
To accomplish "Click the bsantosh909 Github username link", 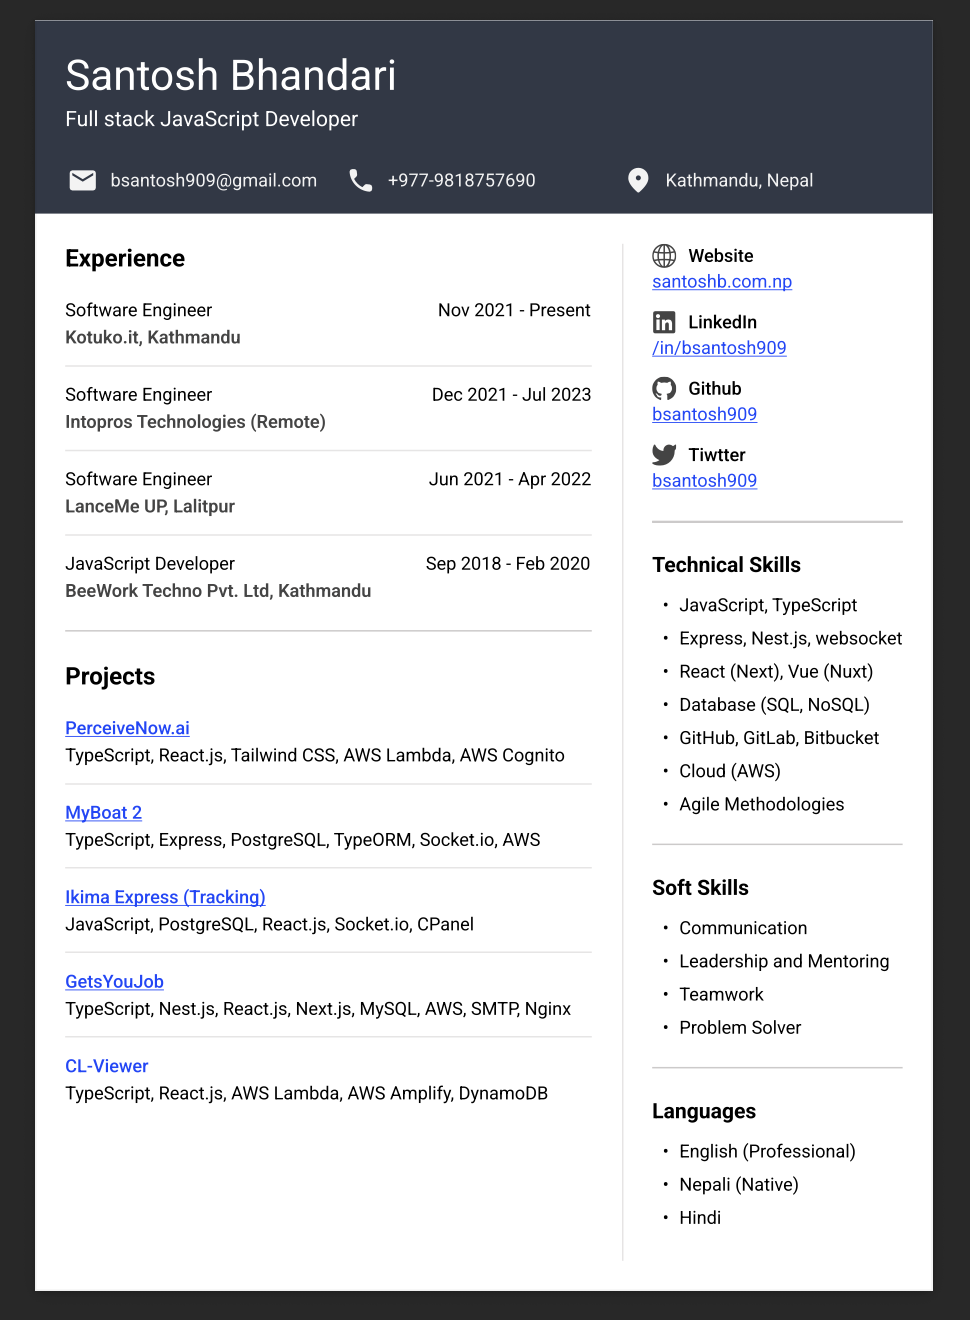I will tap(704, 414).
